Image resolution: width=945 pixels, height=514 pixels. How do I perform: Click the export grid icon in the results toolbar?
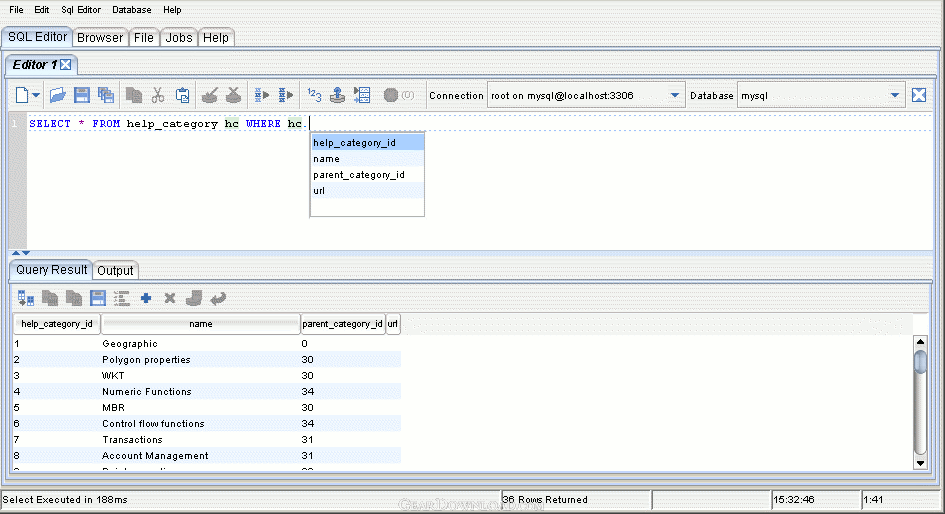26,298
